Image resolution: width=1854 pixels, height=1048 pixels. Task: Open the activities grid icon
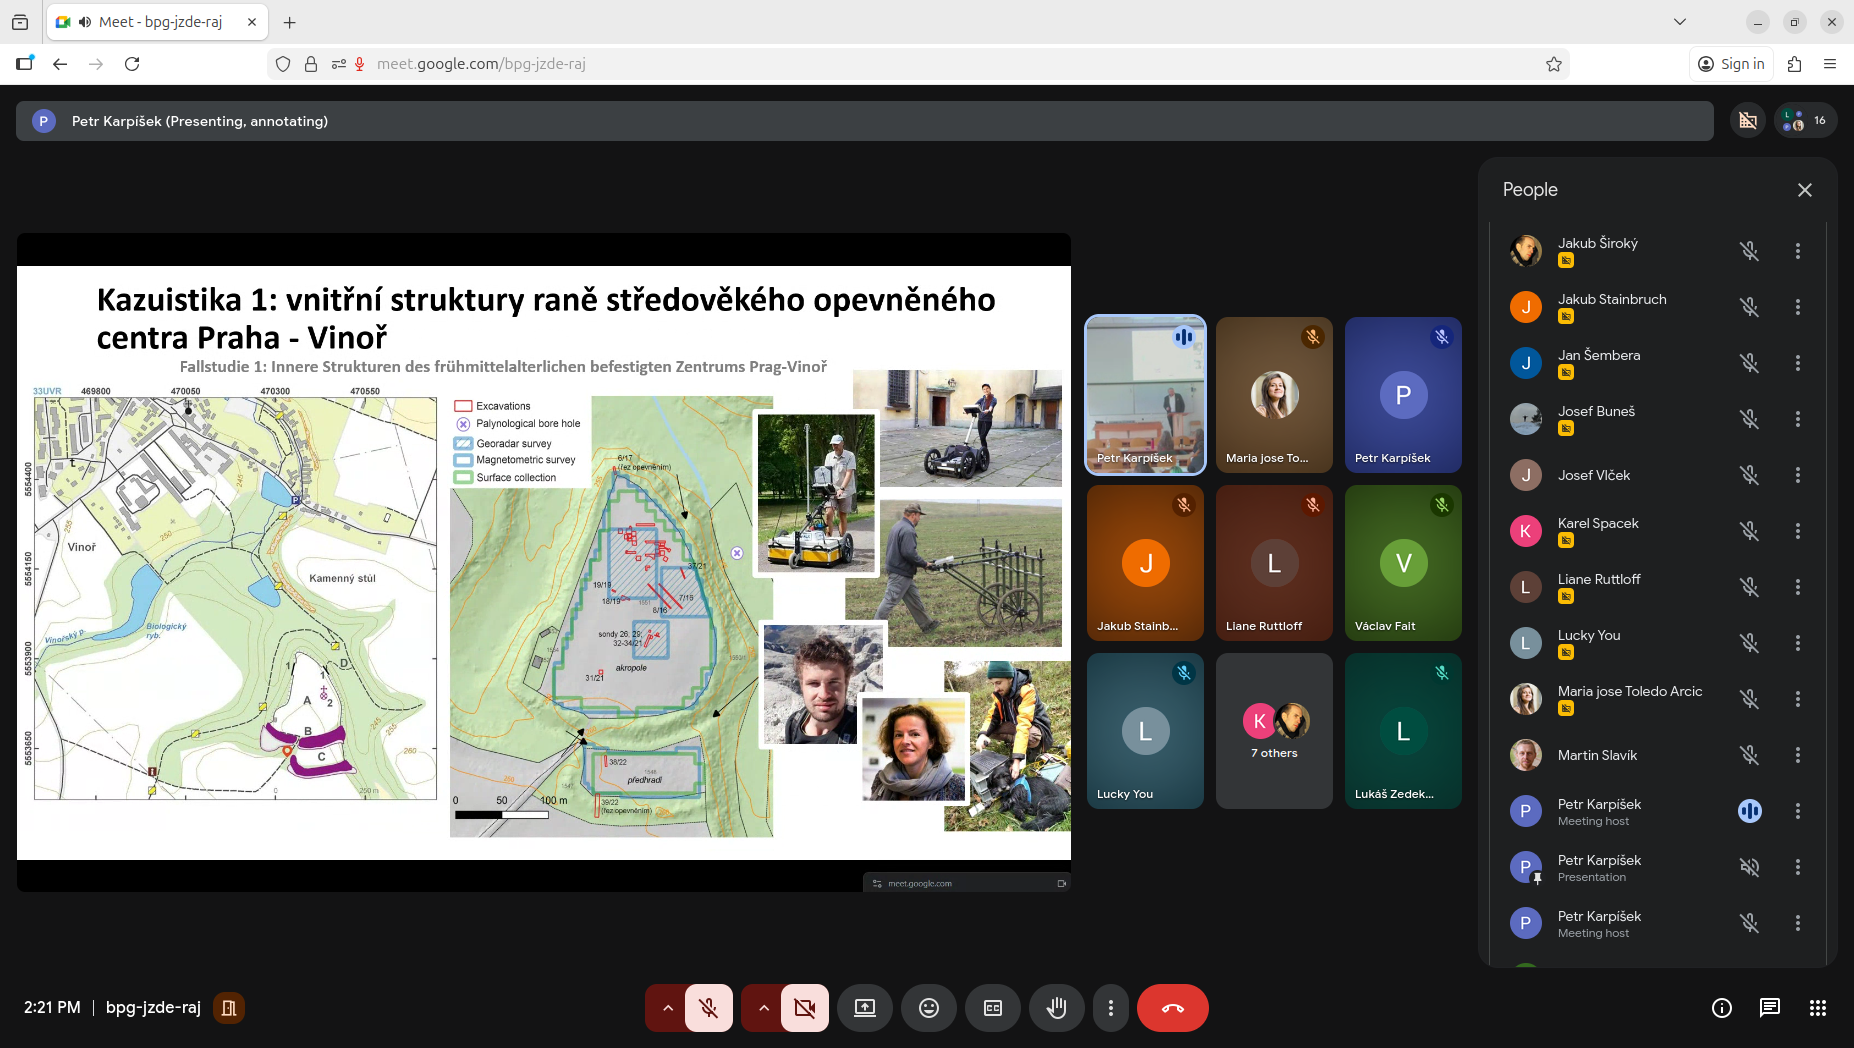[1817, 1008]
